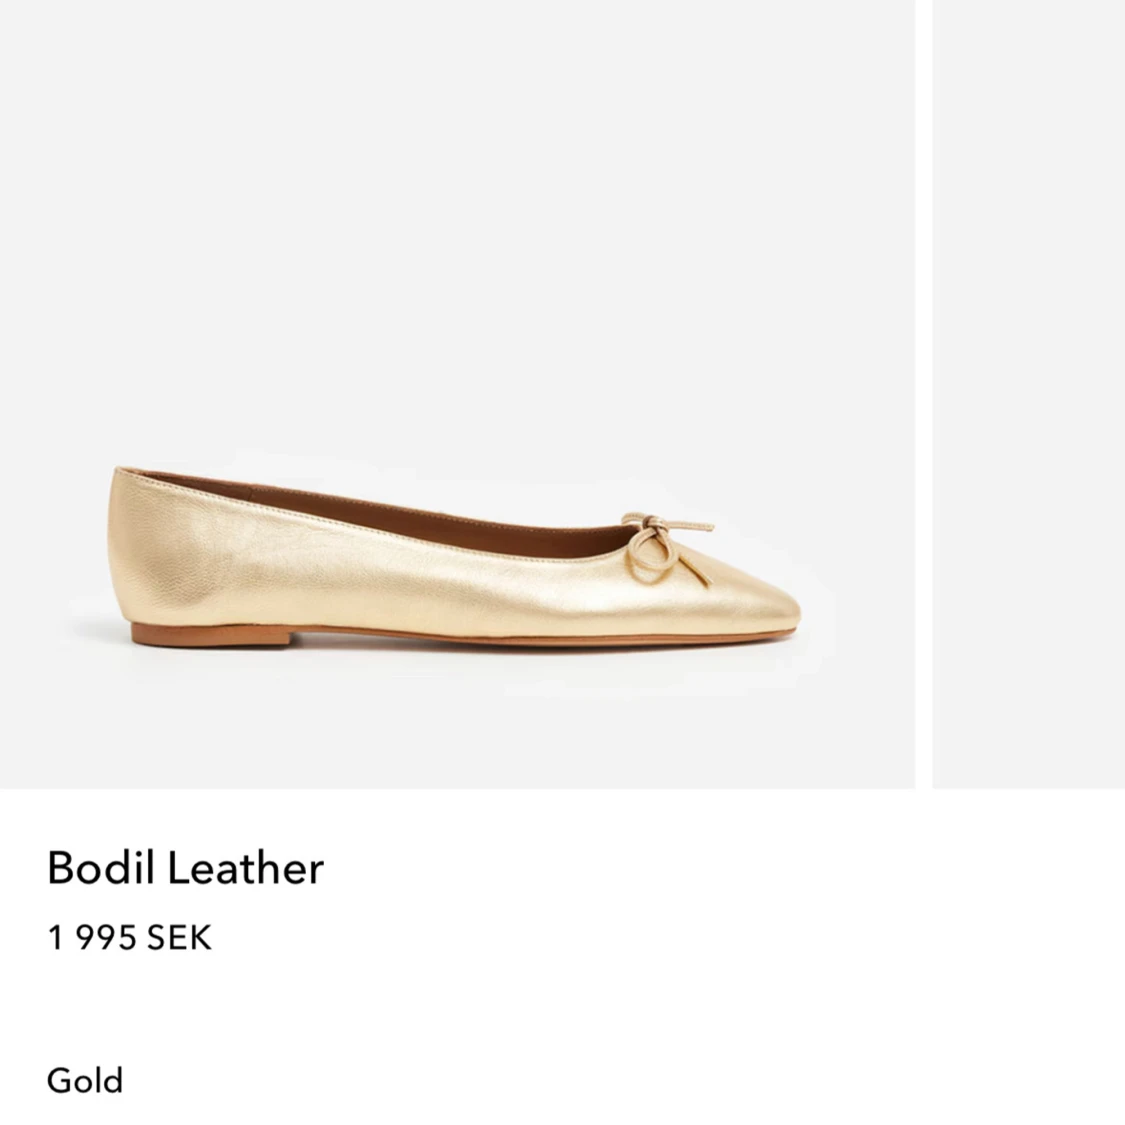The image size is (1125, 1125).
Task: Click the SEK currency text
Action: click(179, 938)
